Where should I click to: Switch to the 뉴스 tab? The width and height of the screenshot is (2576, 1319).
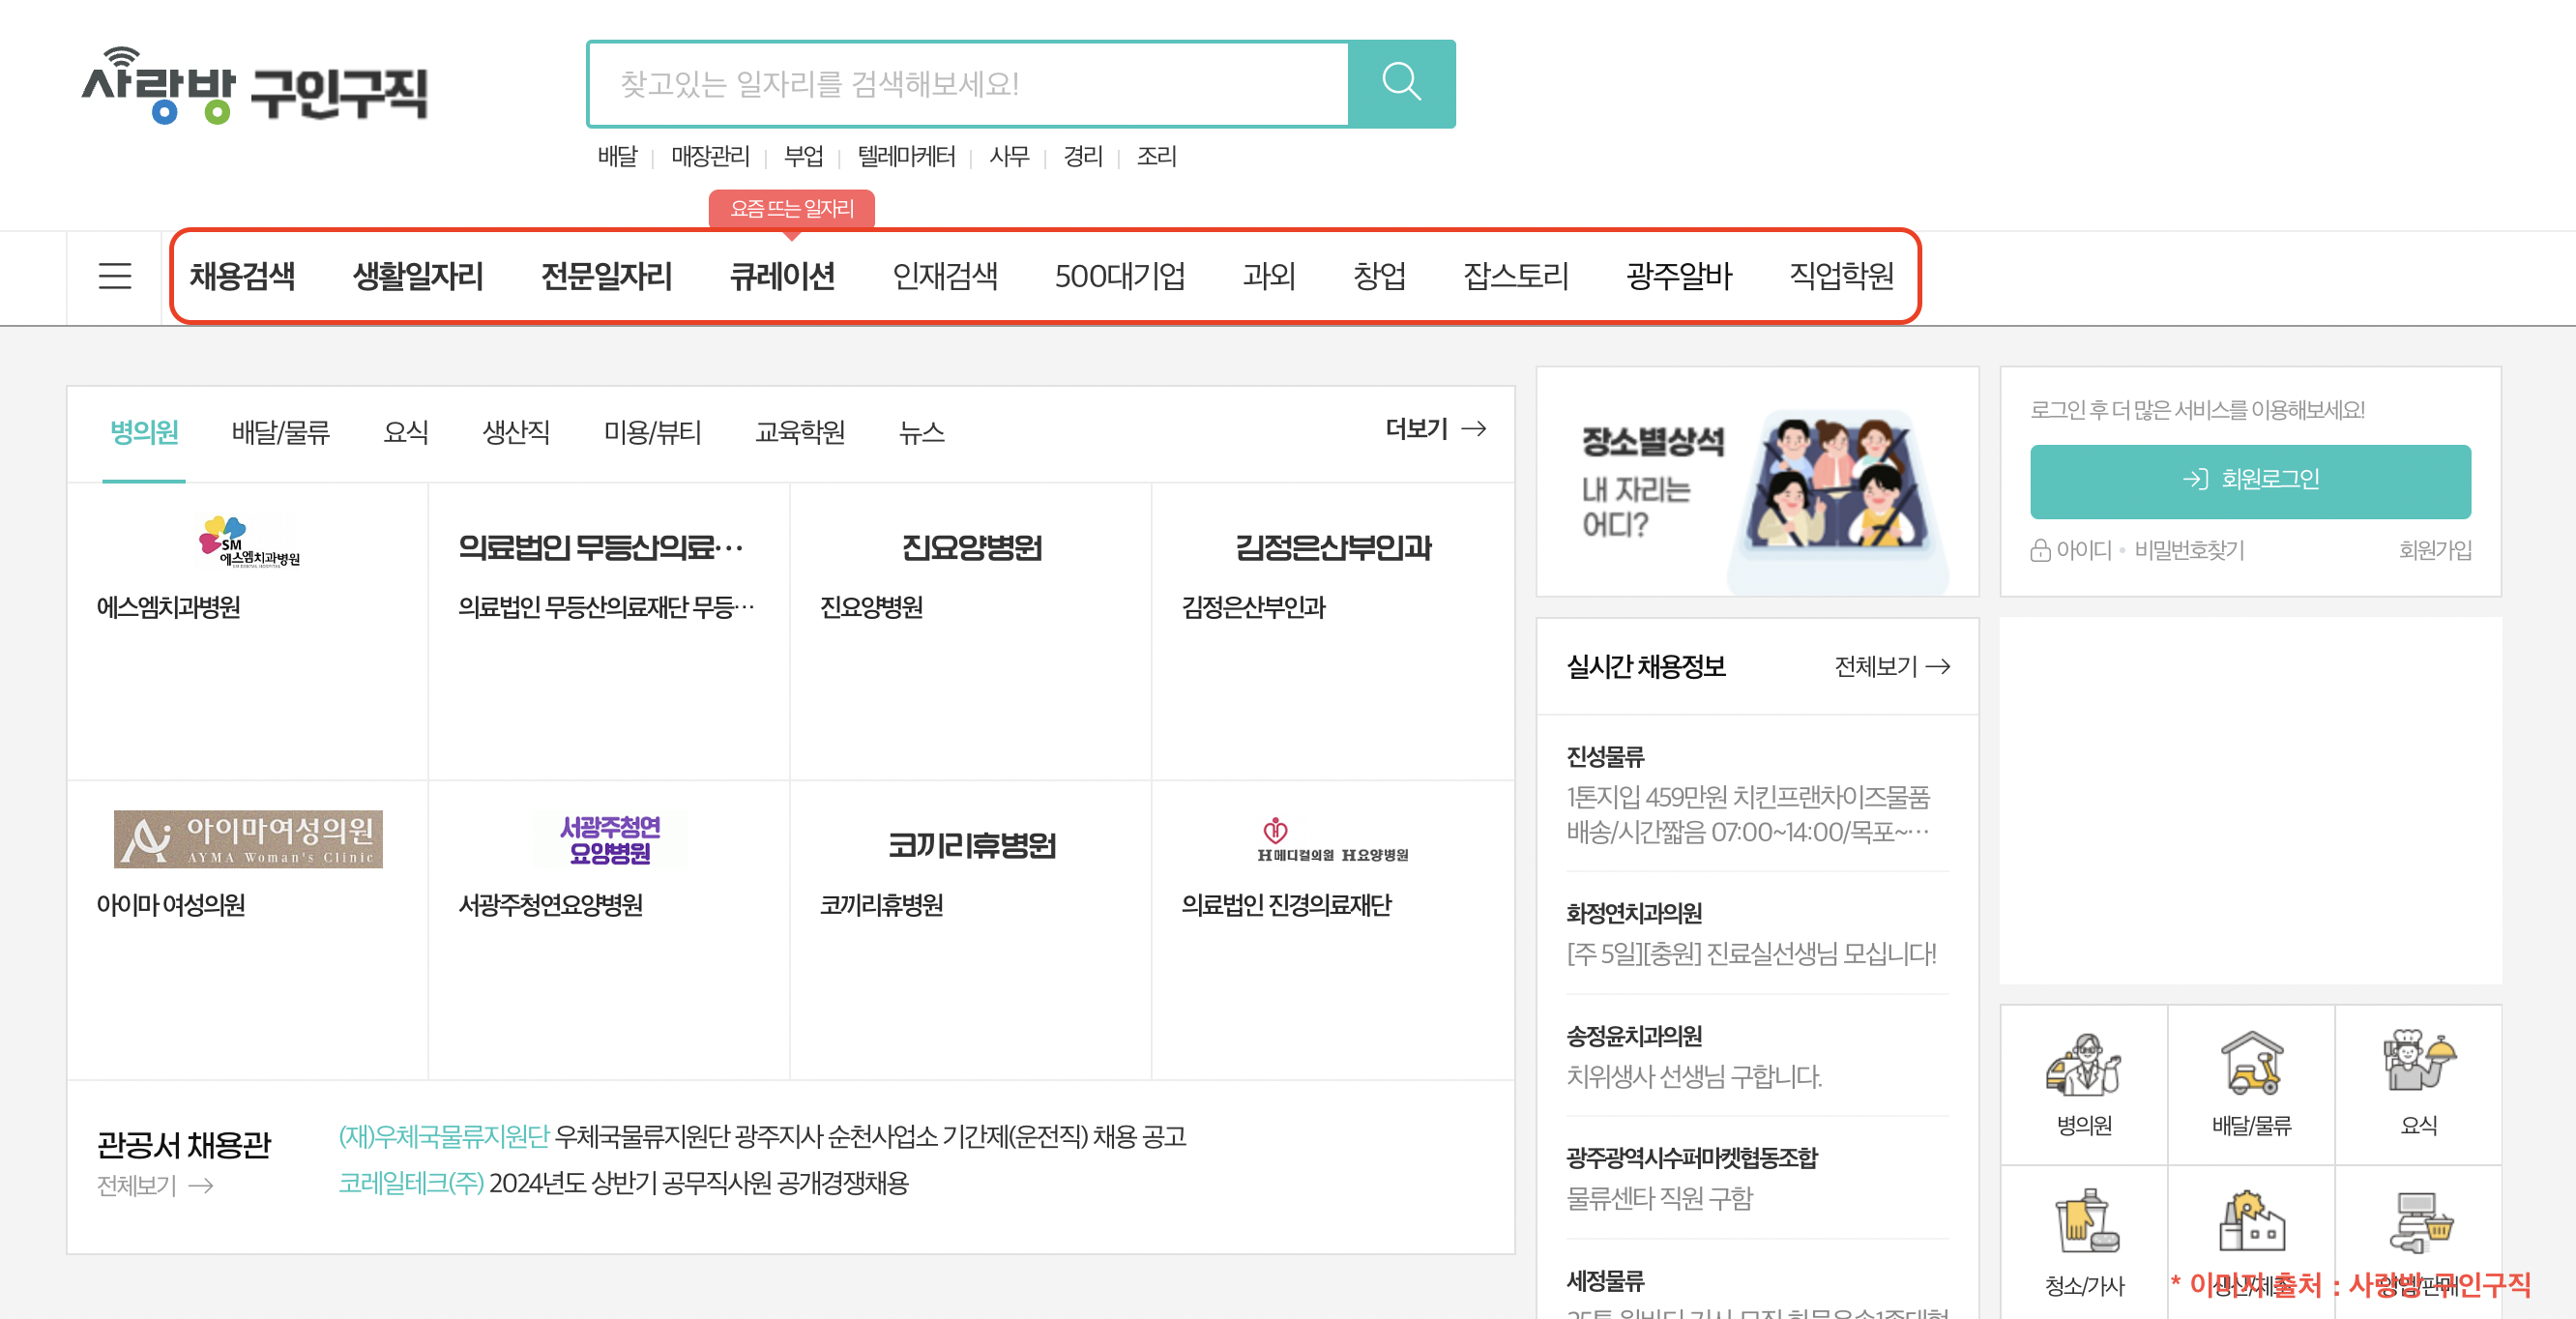921,432
